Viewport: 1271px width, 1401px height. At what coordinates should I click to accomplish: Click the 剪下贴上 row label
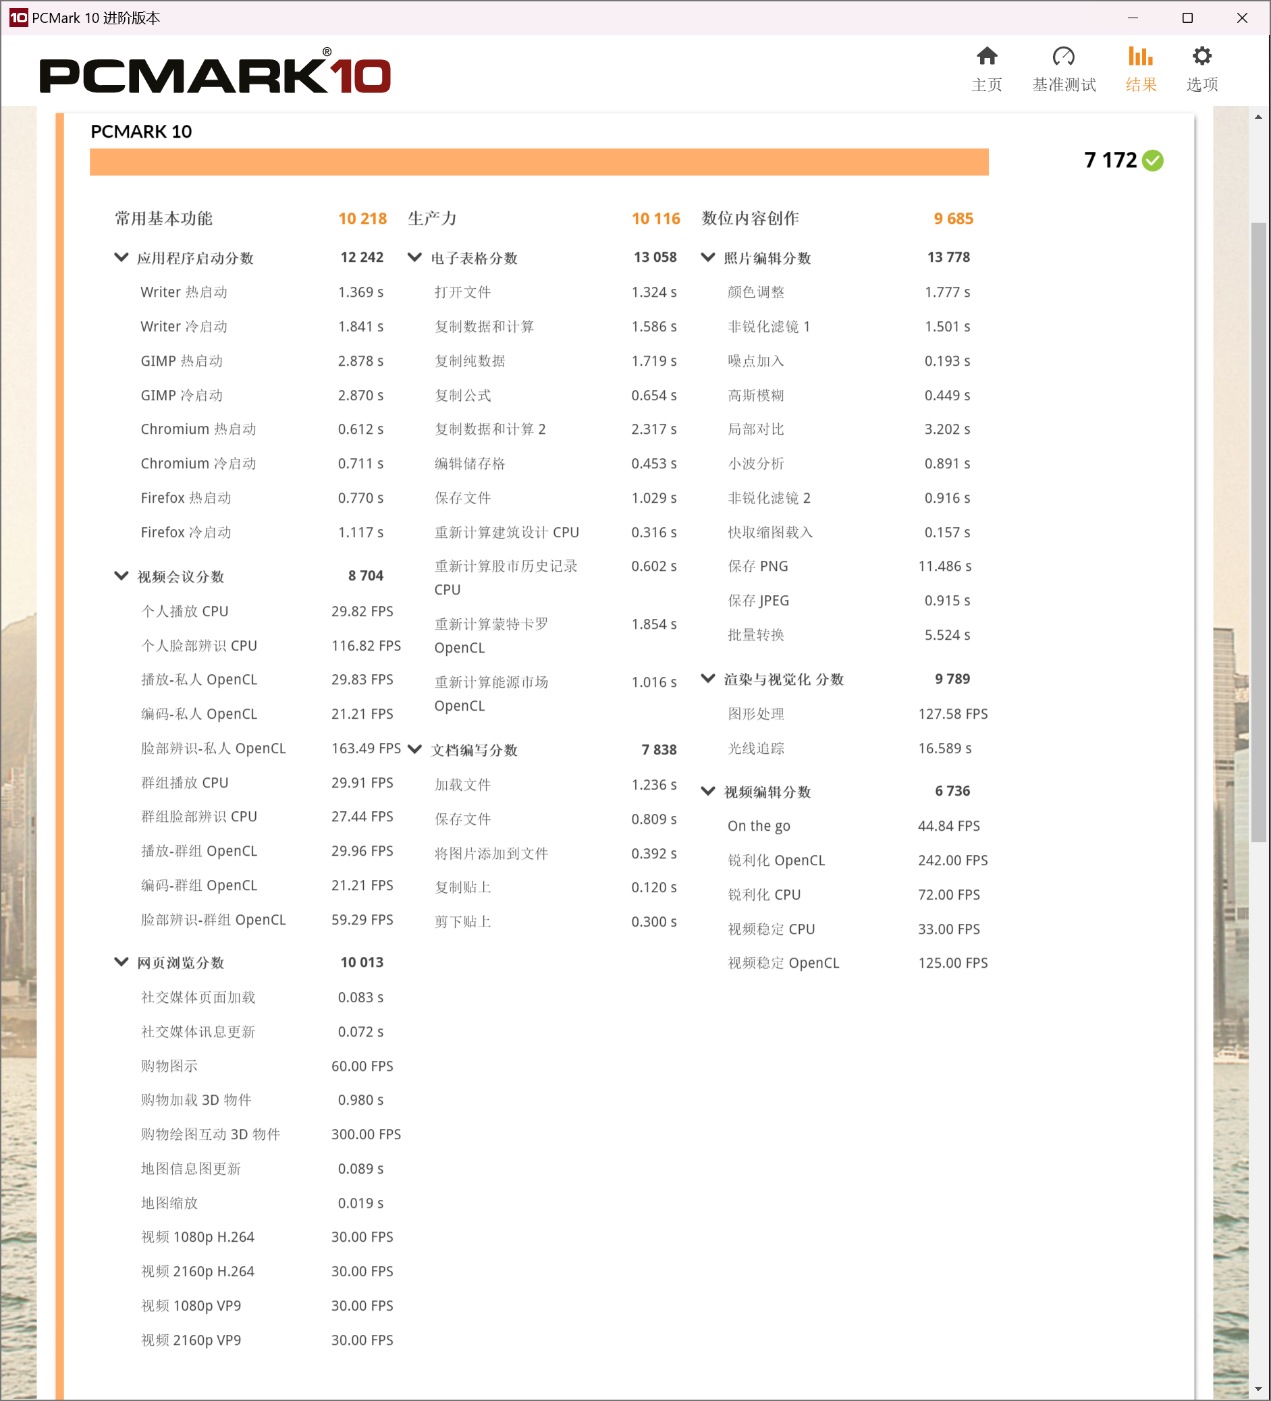(x=463, y=922)
